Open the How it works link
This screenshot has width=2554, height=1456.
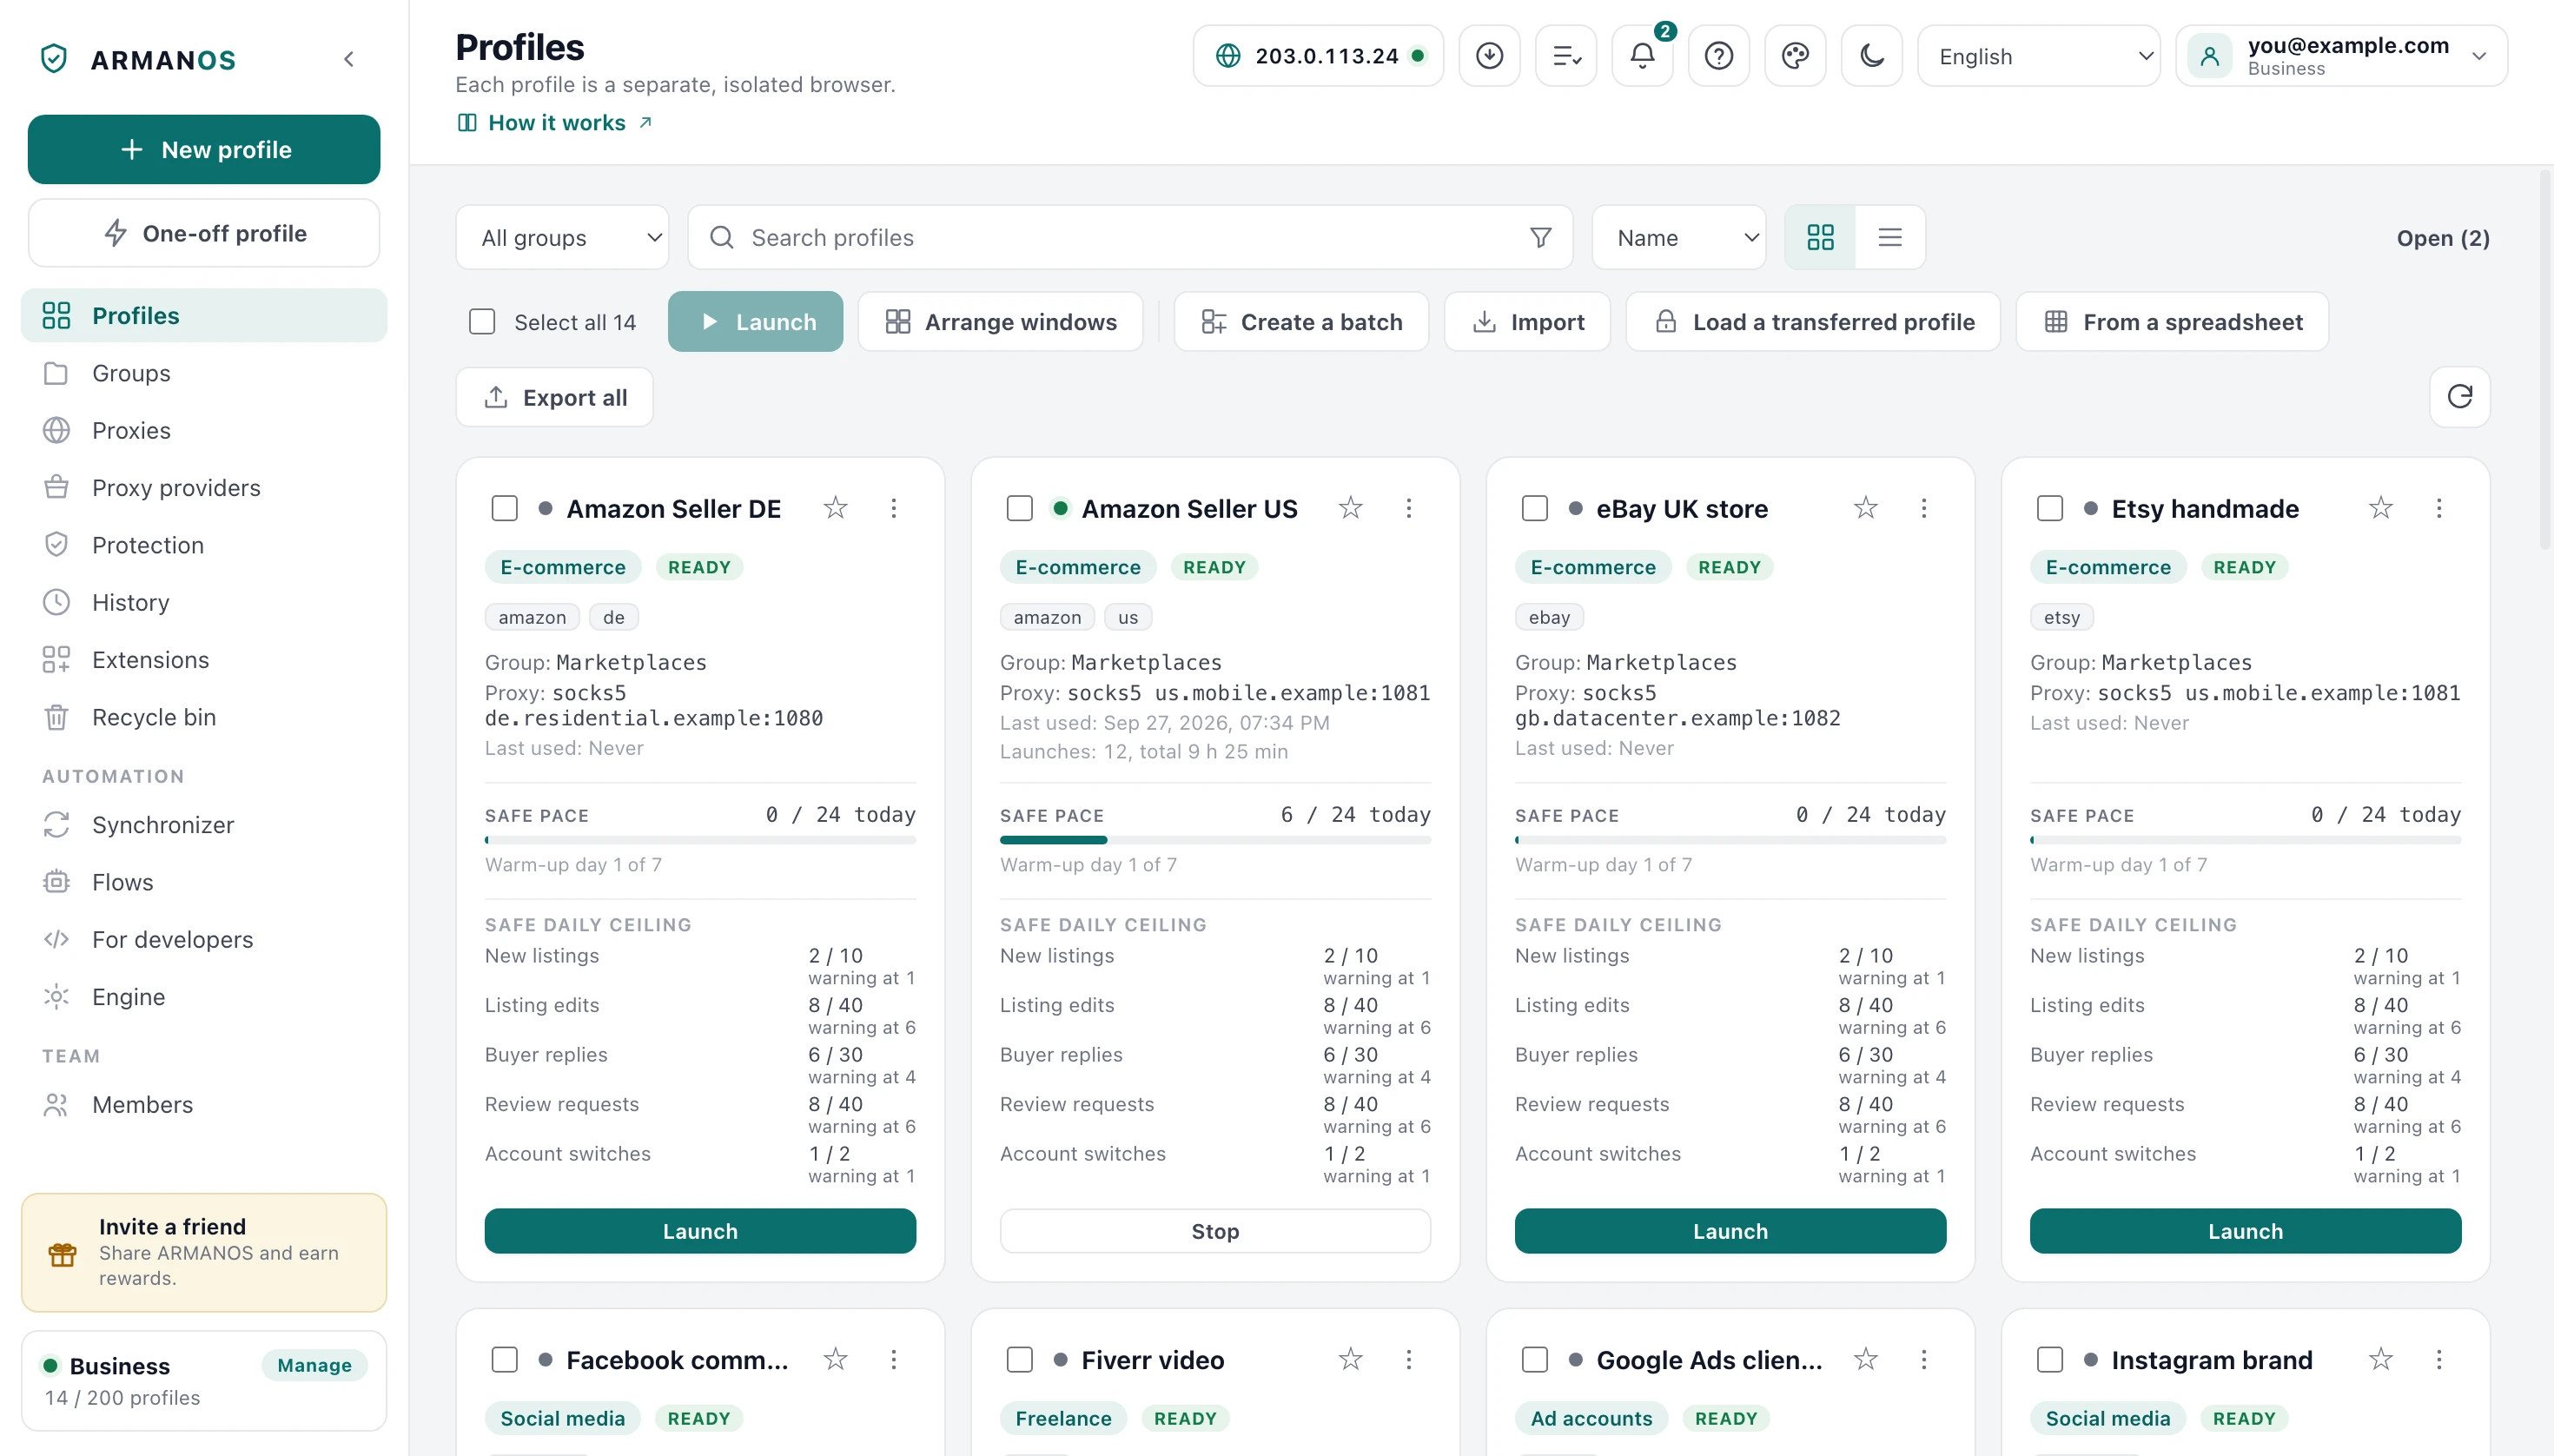click(556, 122)
